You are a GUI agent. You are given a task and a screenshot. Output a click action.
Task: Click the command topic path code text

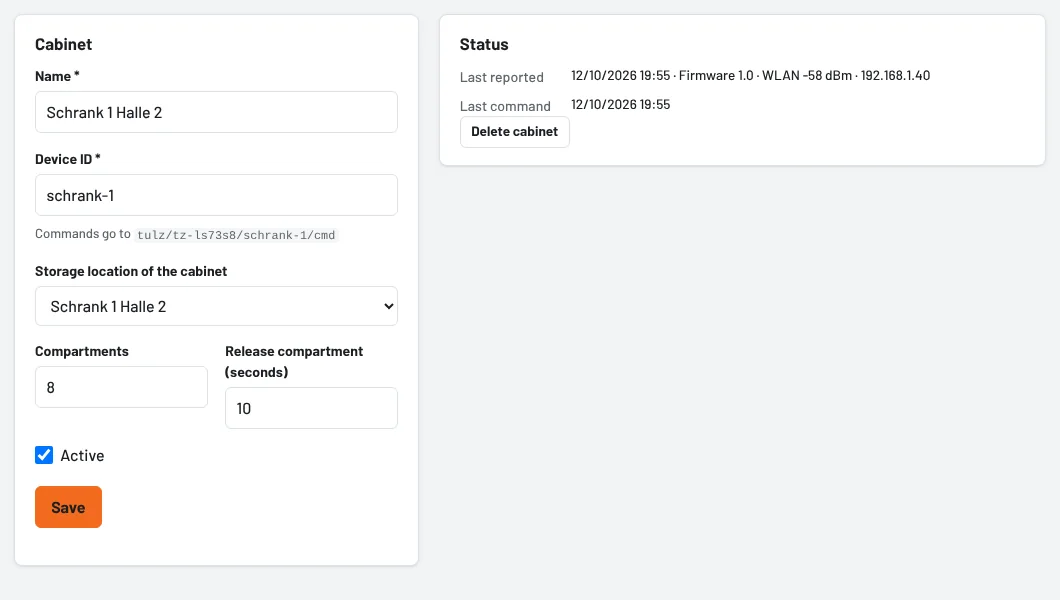236,235
